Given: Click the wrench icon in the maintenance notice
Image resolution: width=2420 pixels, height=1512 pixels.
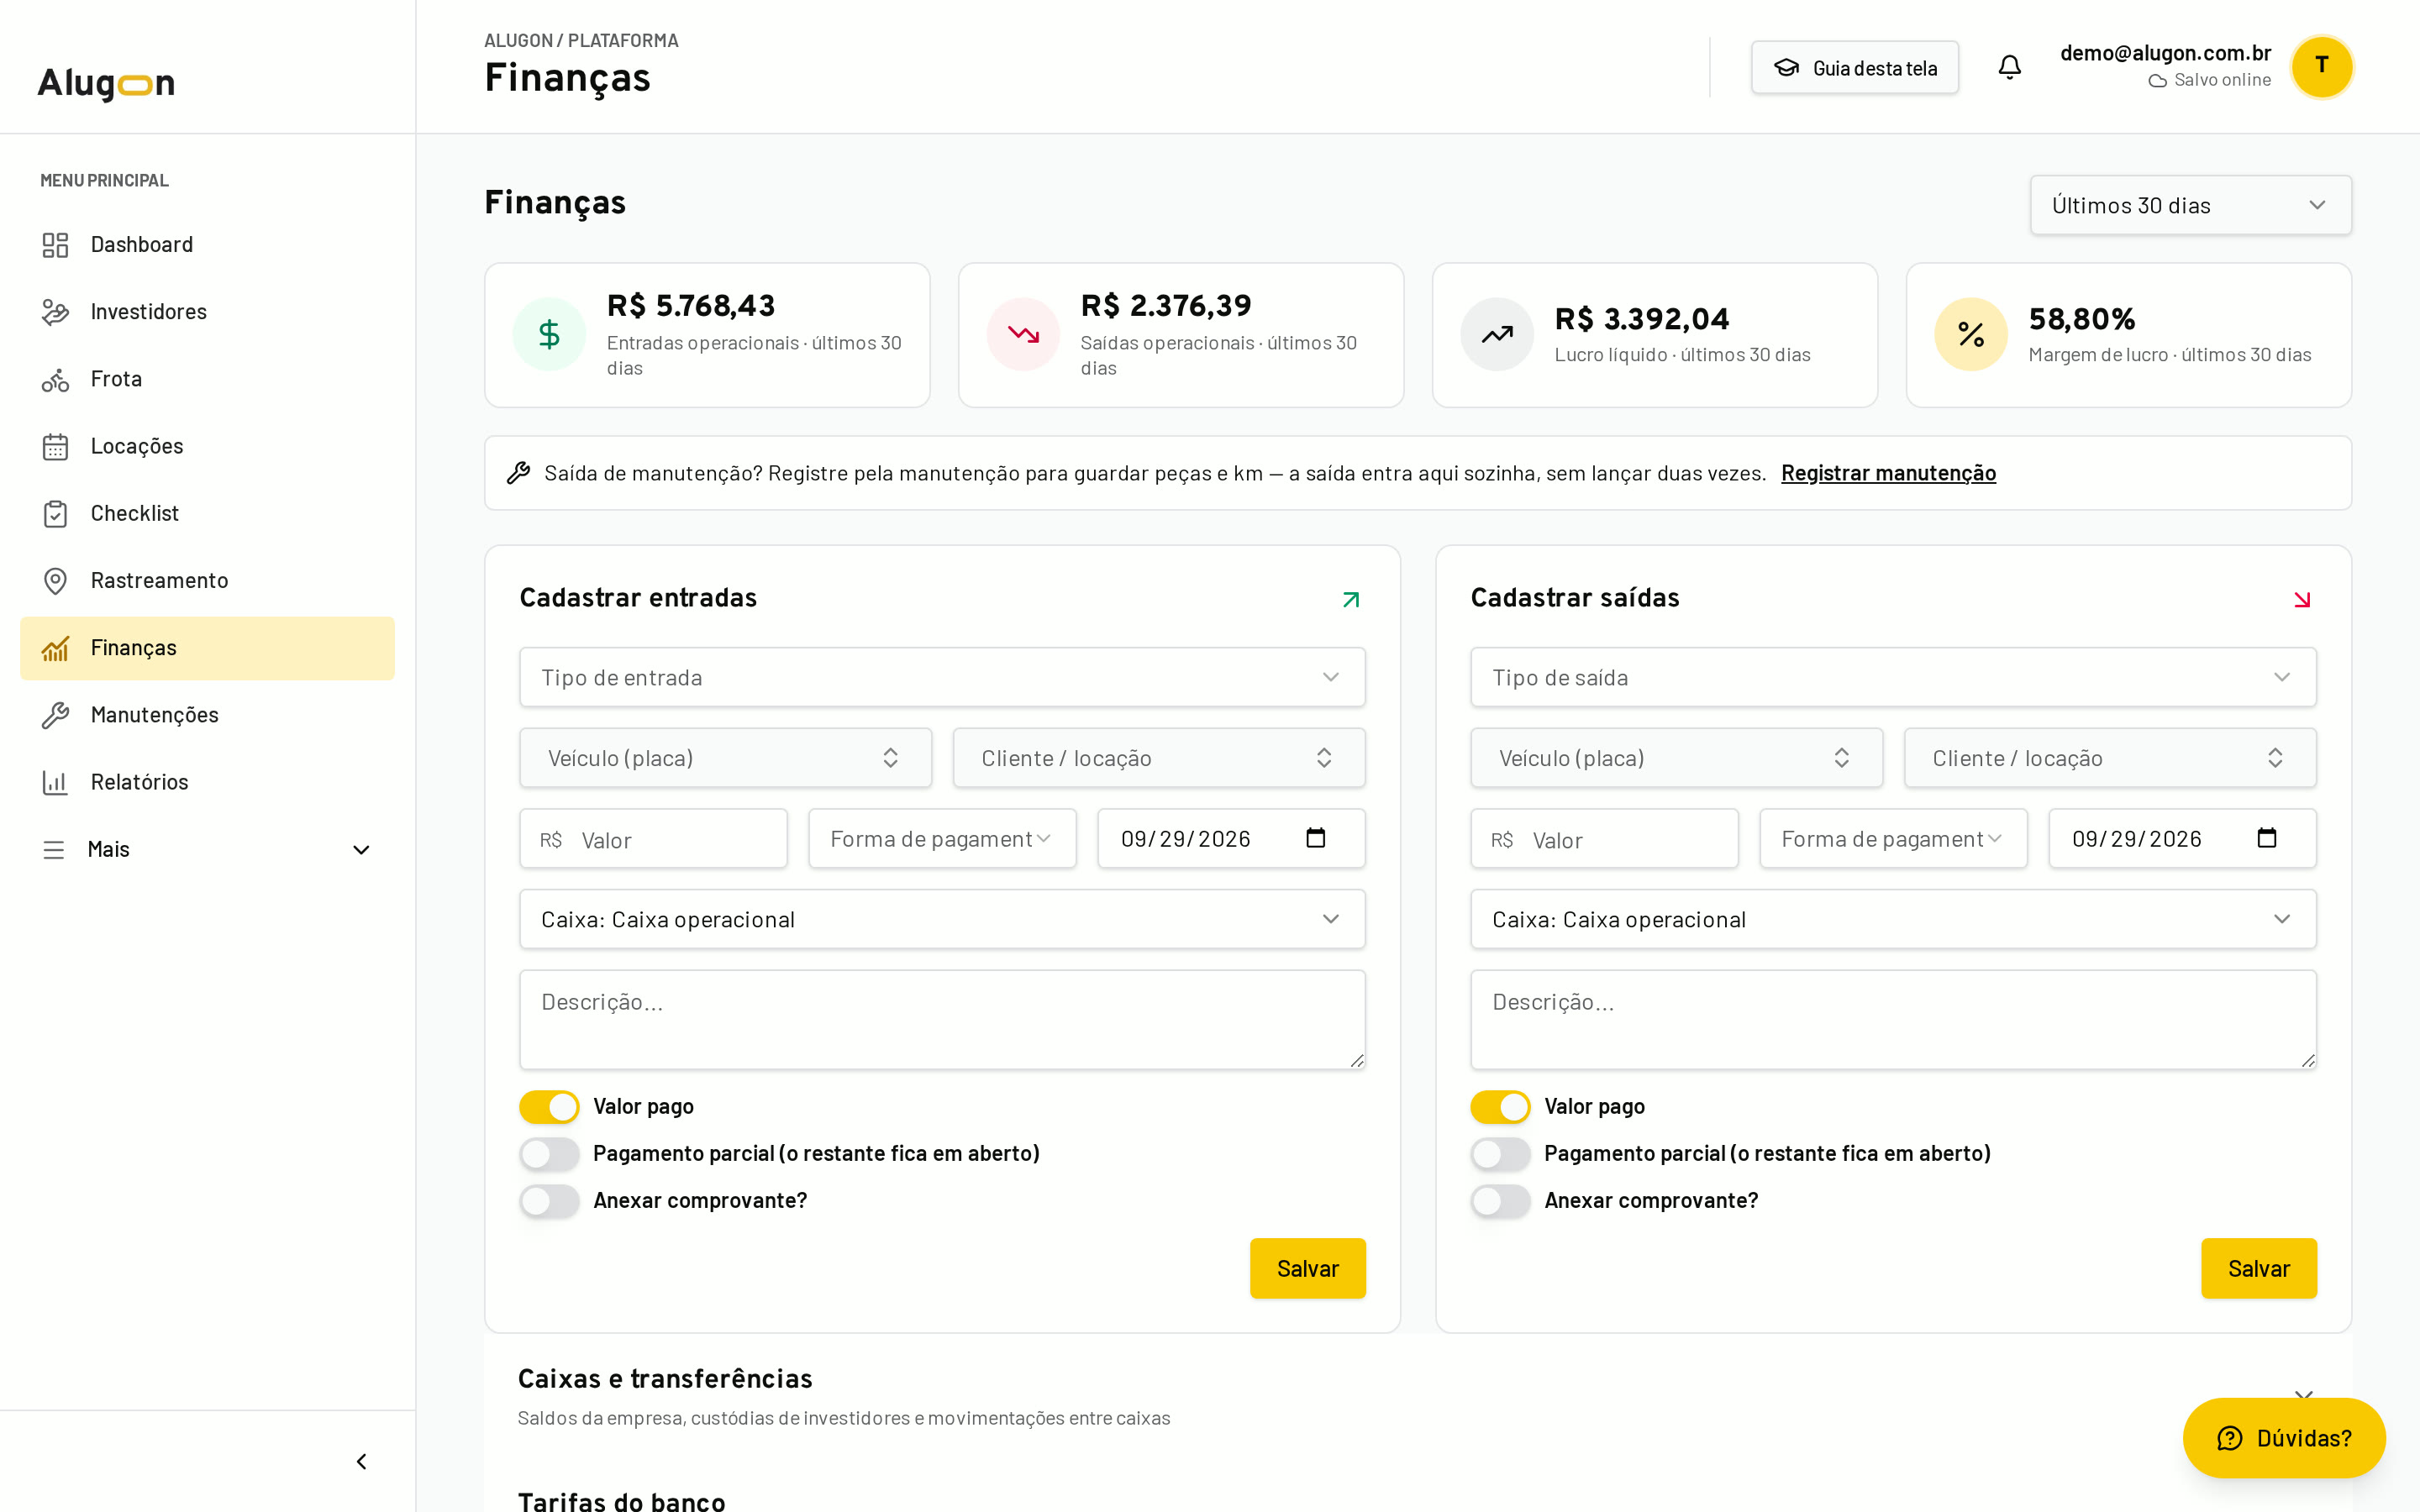Looking at the screenshot, I should (x=518, y=473).
